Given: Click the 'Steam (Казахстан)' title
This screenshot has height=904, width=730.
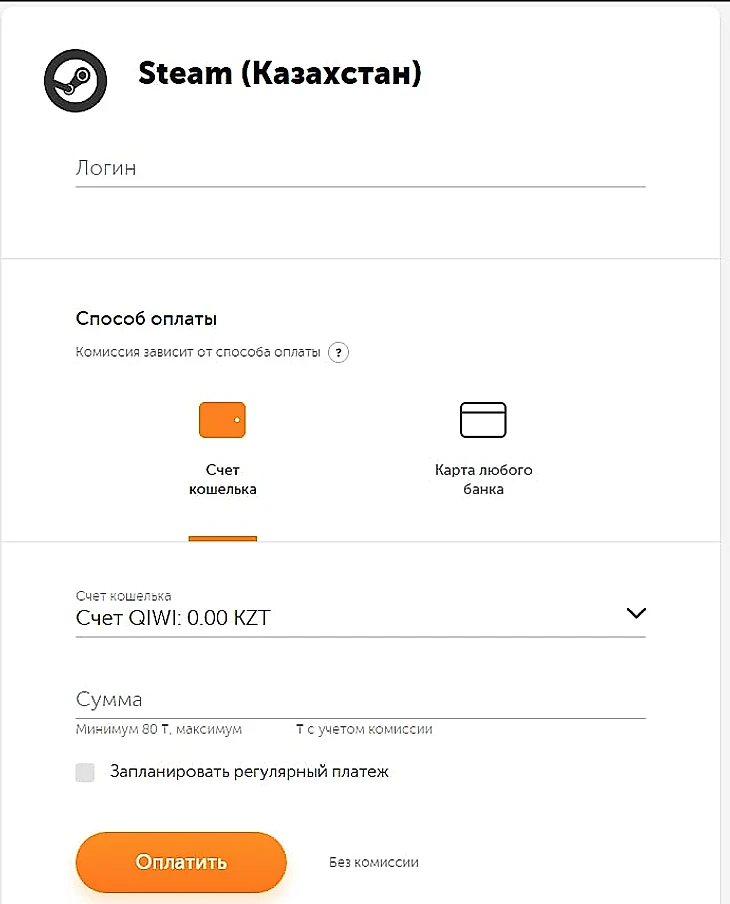Looking at the screenshot, I should [x=279, y=74].
